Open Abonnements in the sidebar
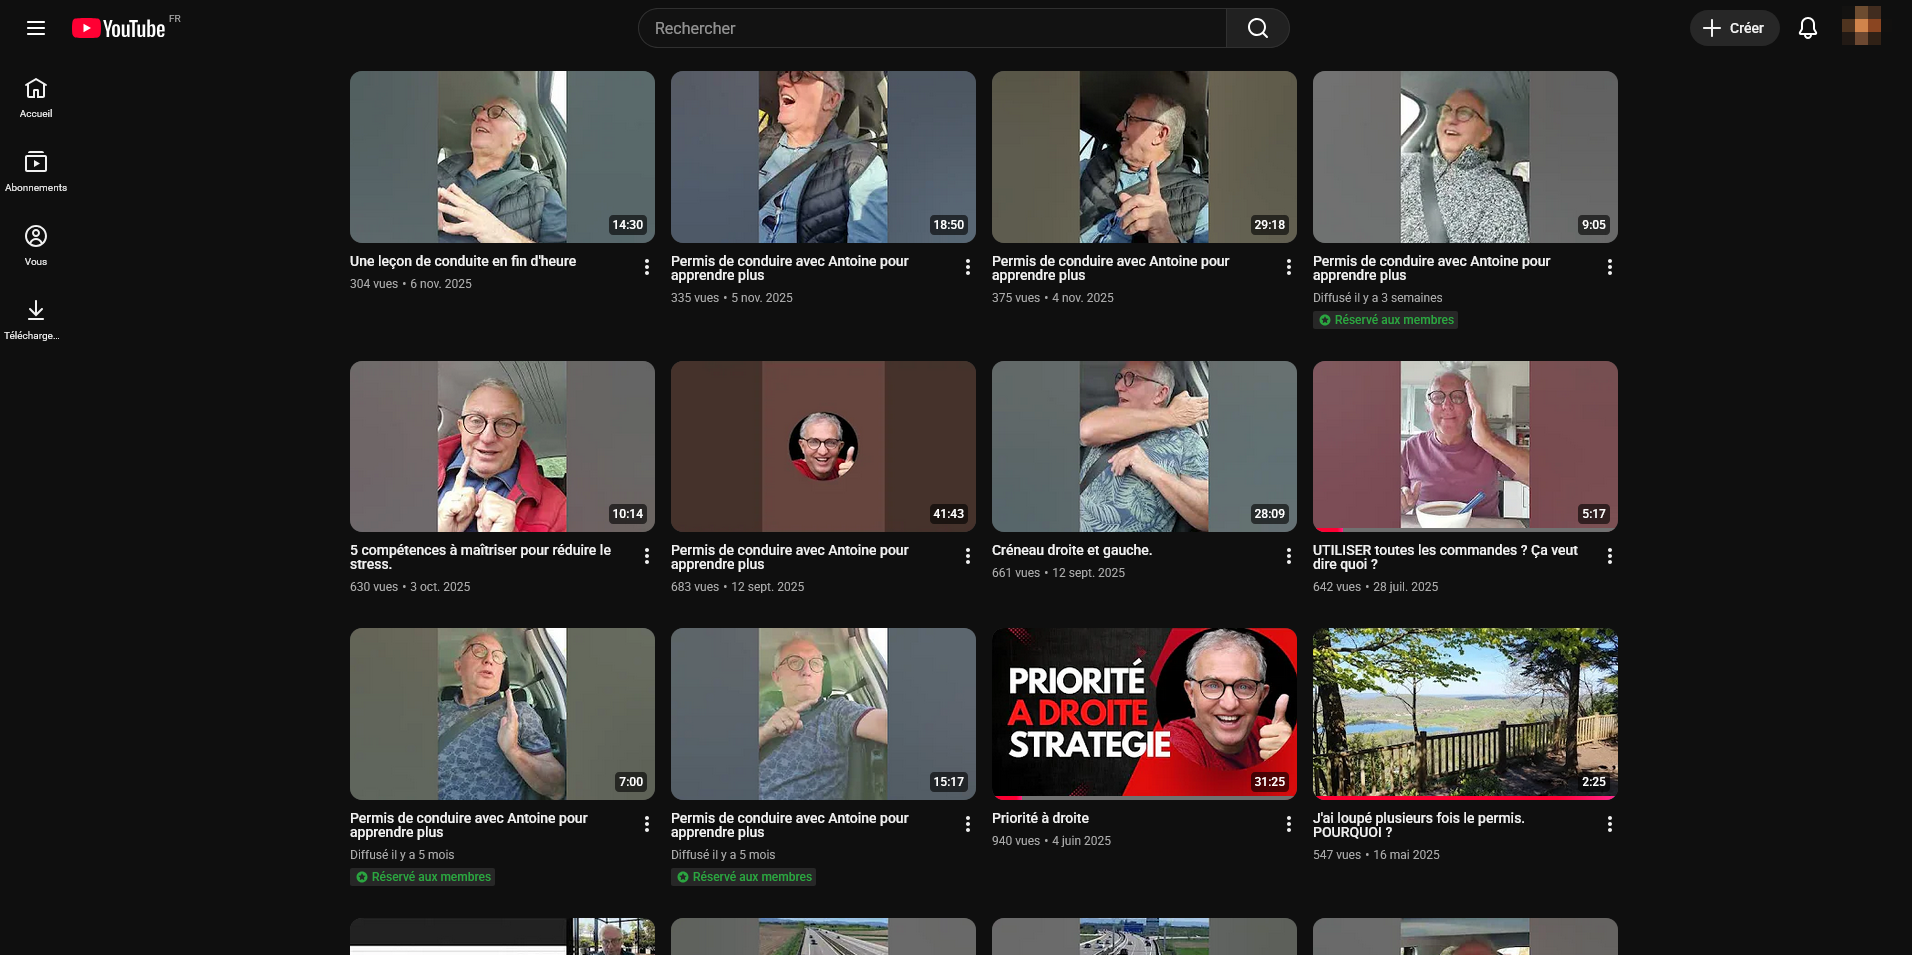Image resolution: width=1912 pixels, height=955 pixels. point(36,172)
